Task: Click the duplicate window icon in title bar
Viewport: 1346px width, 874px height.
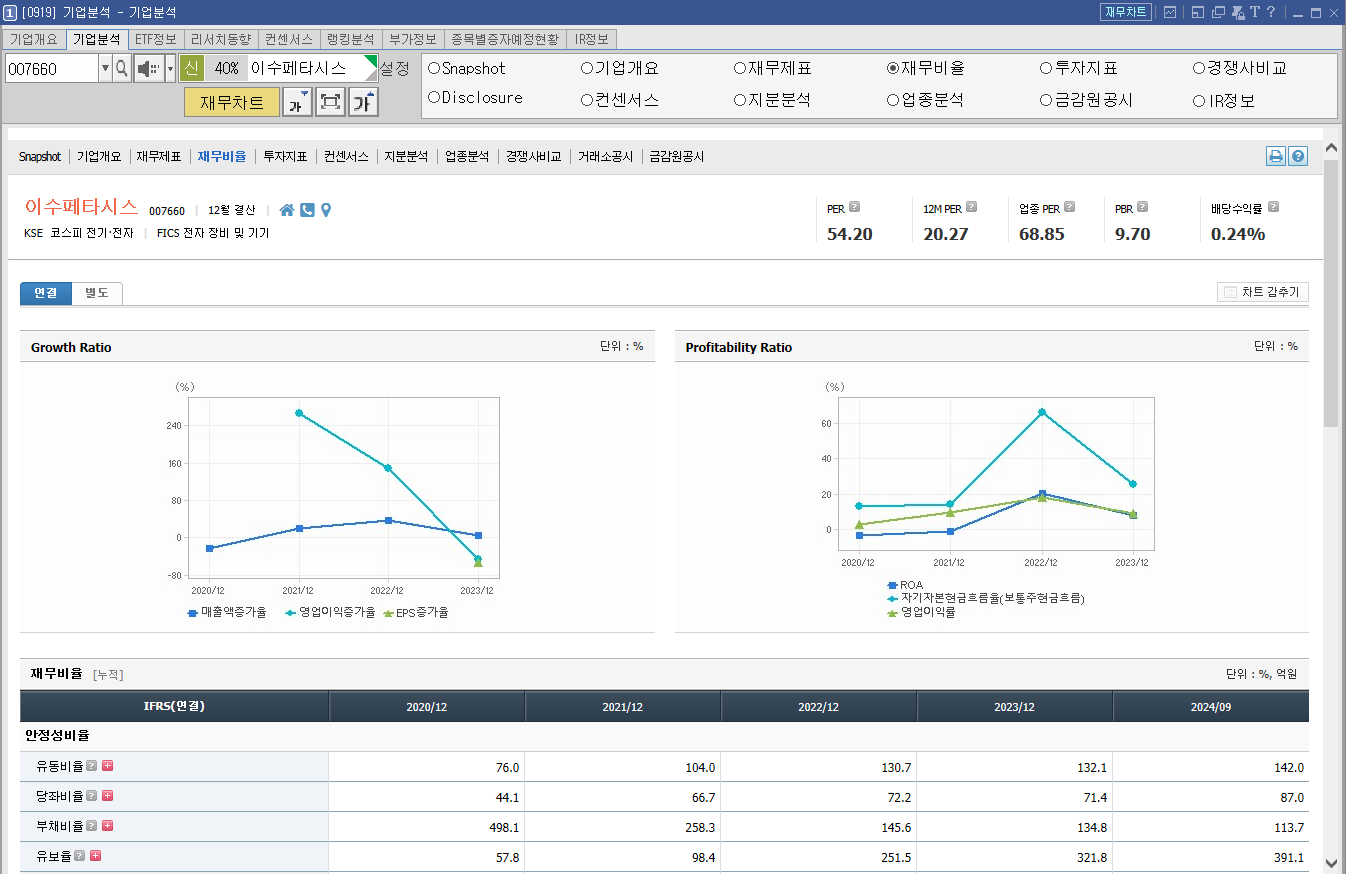Action: click(1217, 12)
